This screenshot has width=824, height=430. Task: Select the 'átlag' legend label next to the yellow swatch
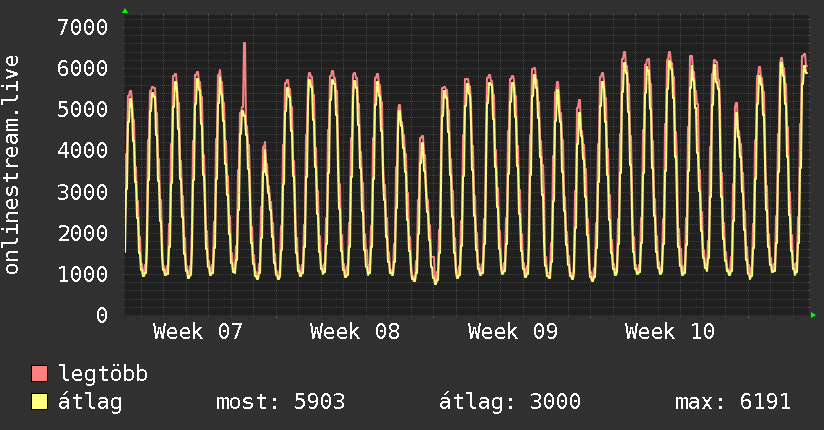point(90,402)
